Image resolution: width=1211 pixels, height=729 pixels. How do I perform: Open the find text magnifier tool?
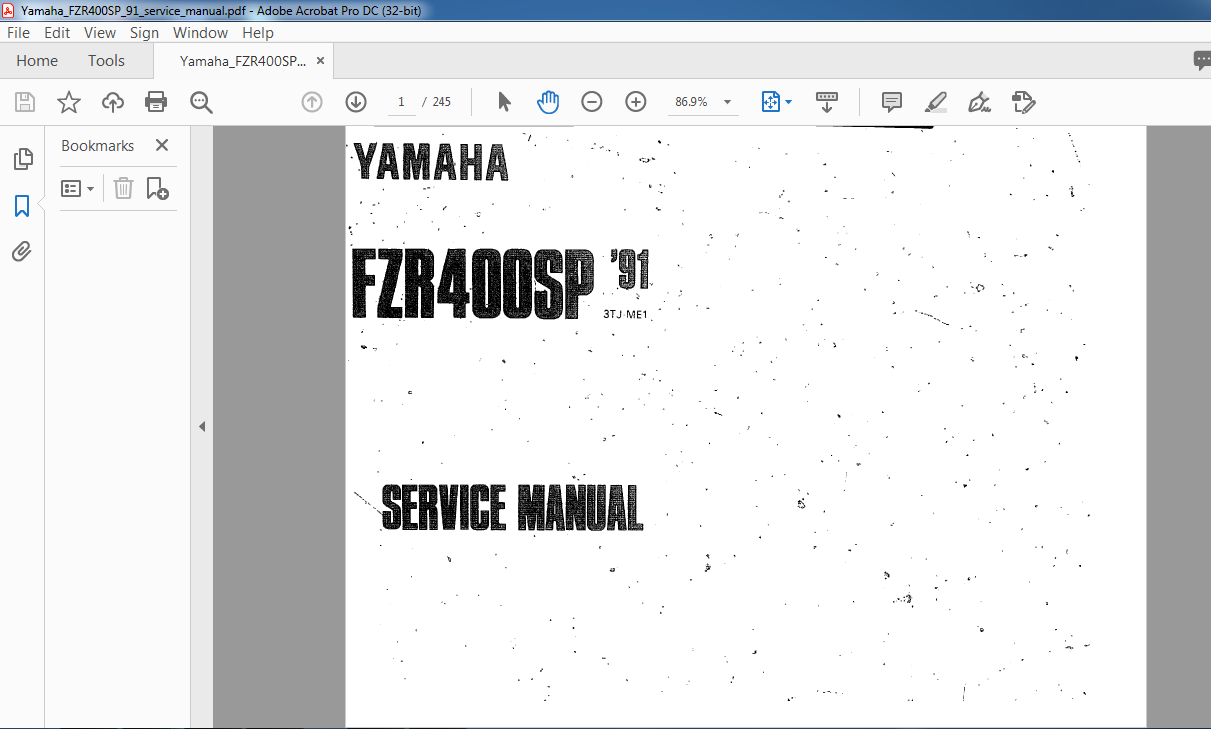(201, 102)
